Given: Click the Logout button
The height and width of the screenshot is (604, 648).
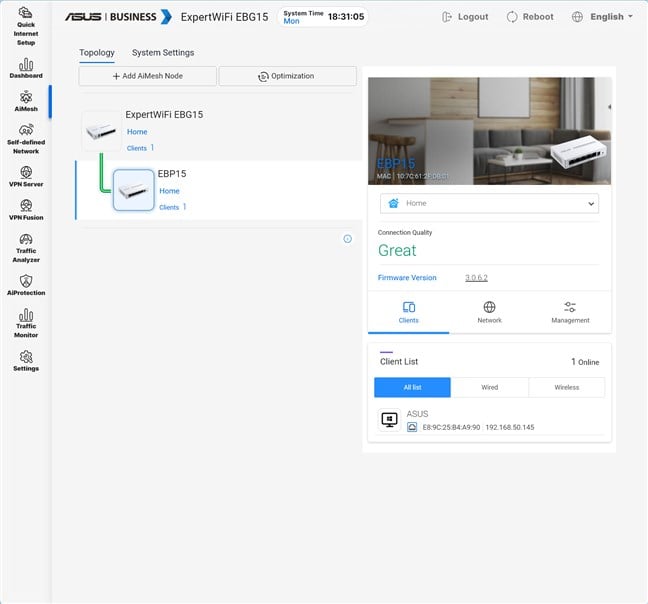Looking at the screenshot, I should click(x=465, y=17).
